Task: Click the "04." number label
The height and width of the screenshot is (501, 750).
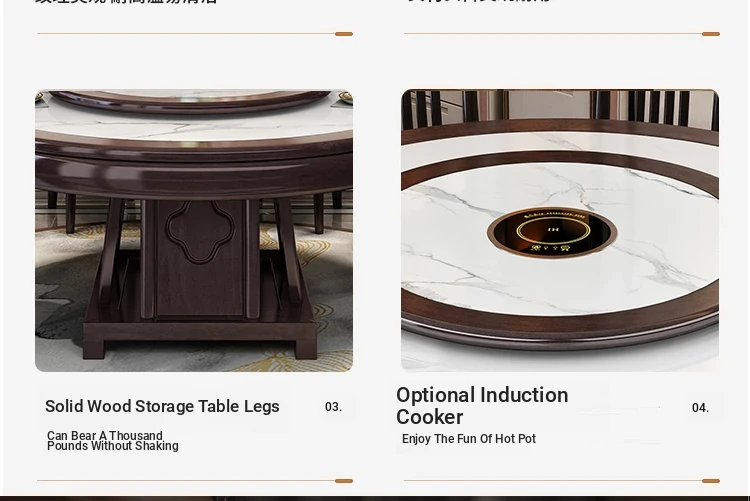Action: [700, 408]
